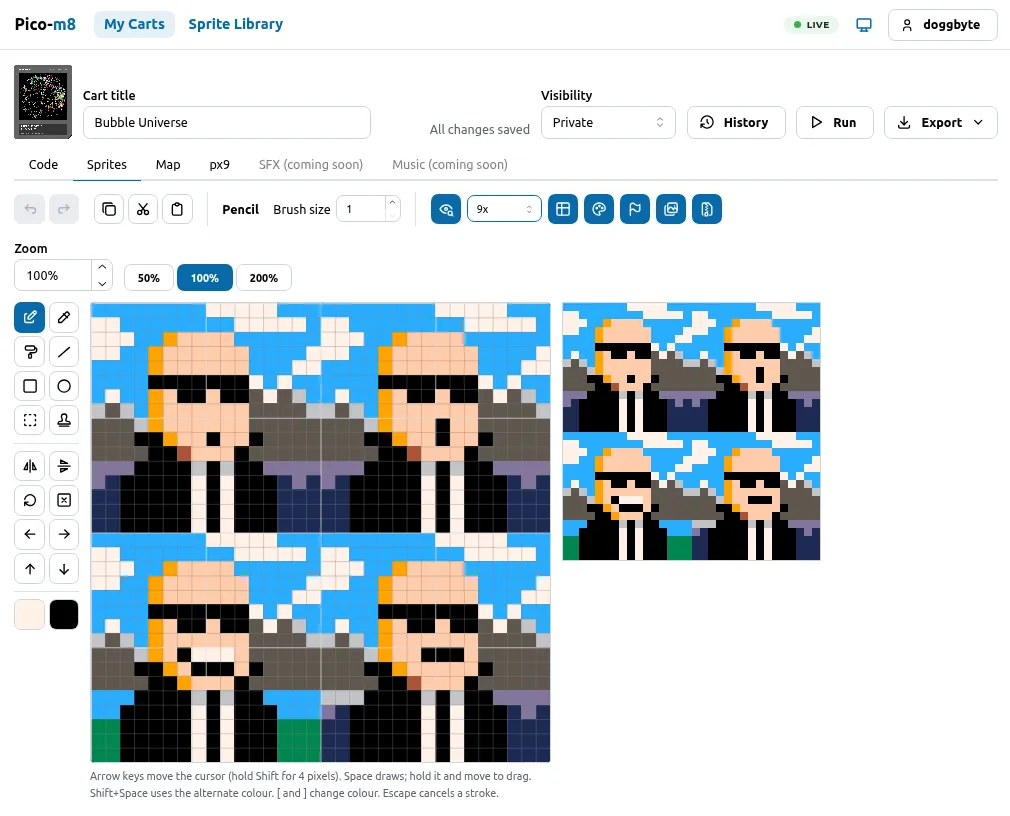Select the Music (coming soon) tab

tap(450, 164)
